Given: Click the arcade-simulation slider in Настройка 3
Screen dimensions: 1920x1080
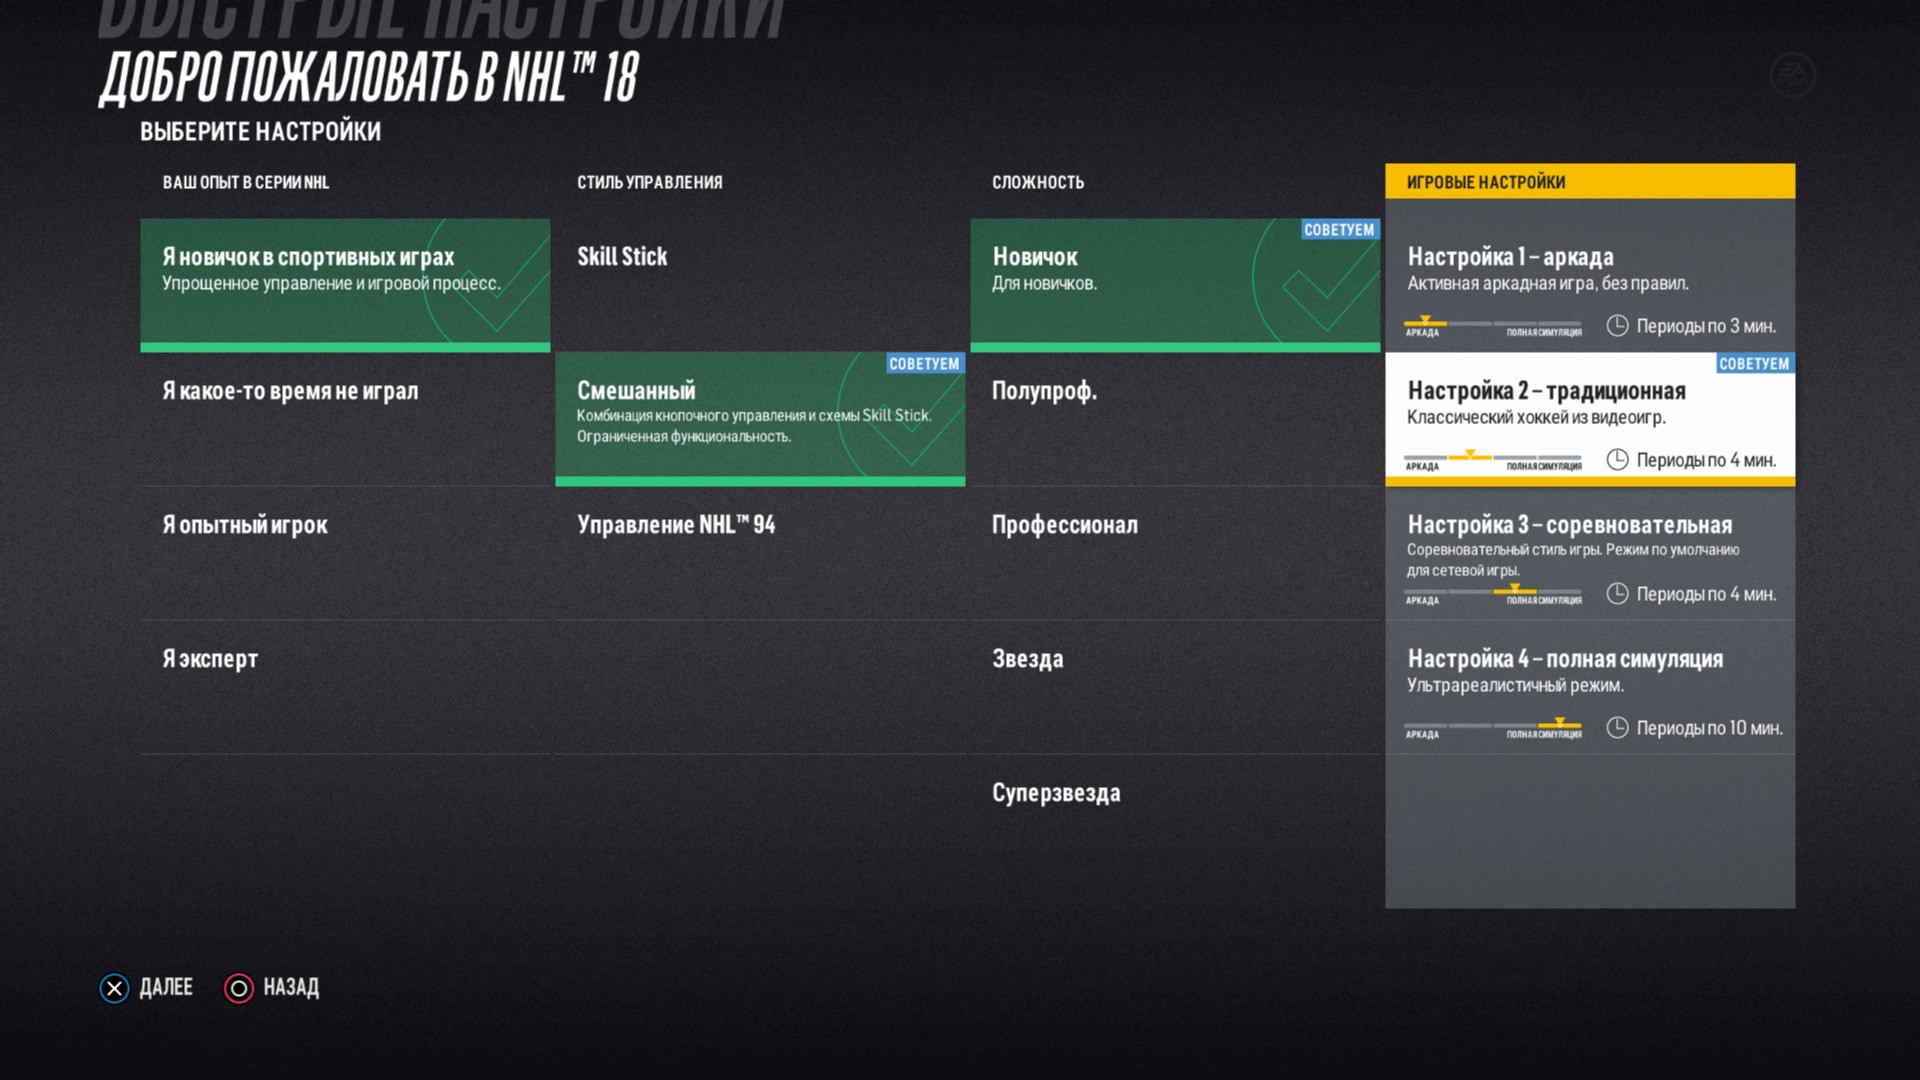Looking at the screenshot, I should click(1493, 594).
